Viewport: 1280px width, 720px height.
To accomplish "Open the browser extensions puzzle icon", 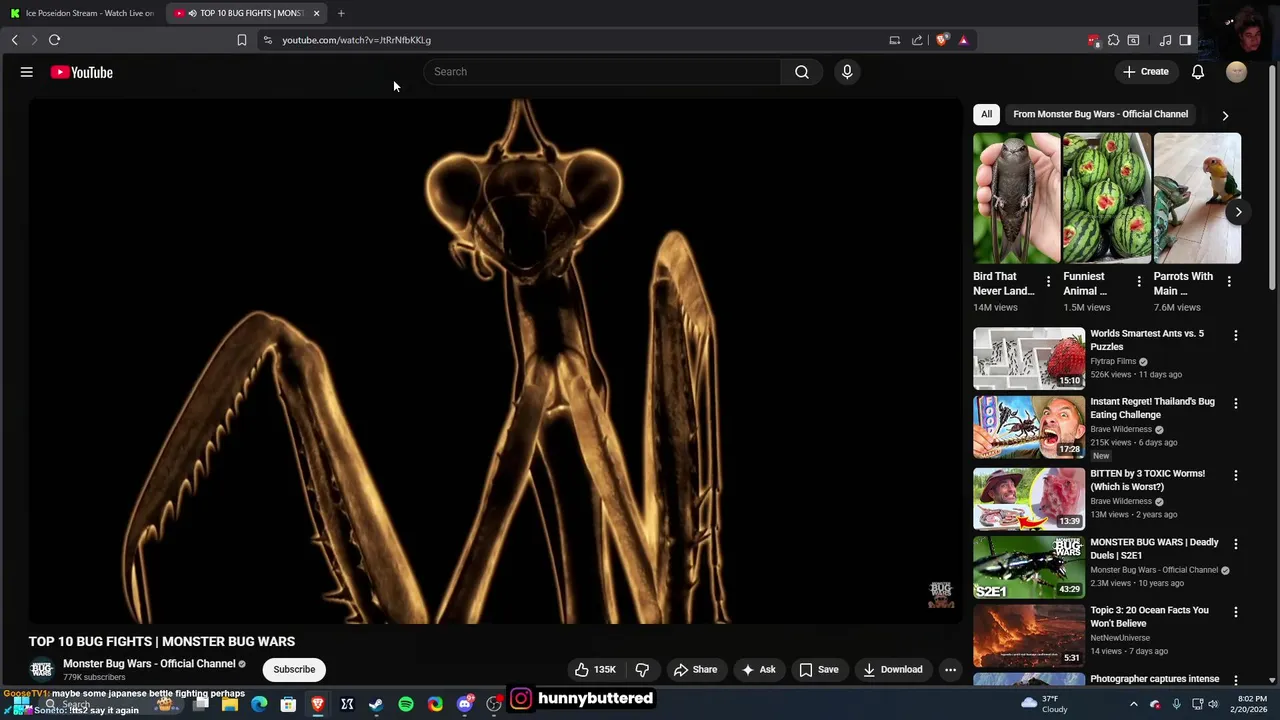I will coord(1113,40).
